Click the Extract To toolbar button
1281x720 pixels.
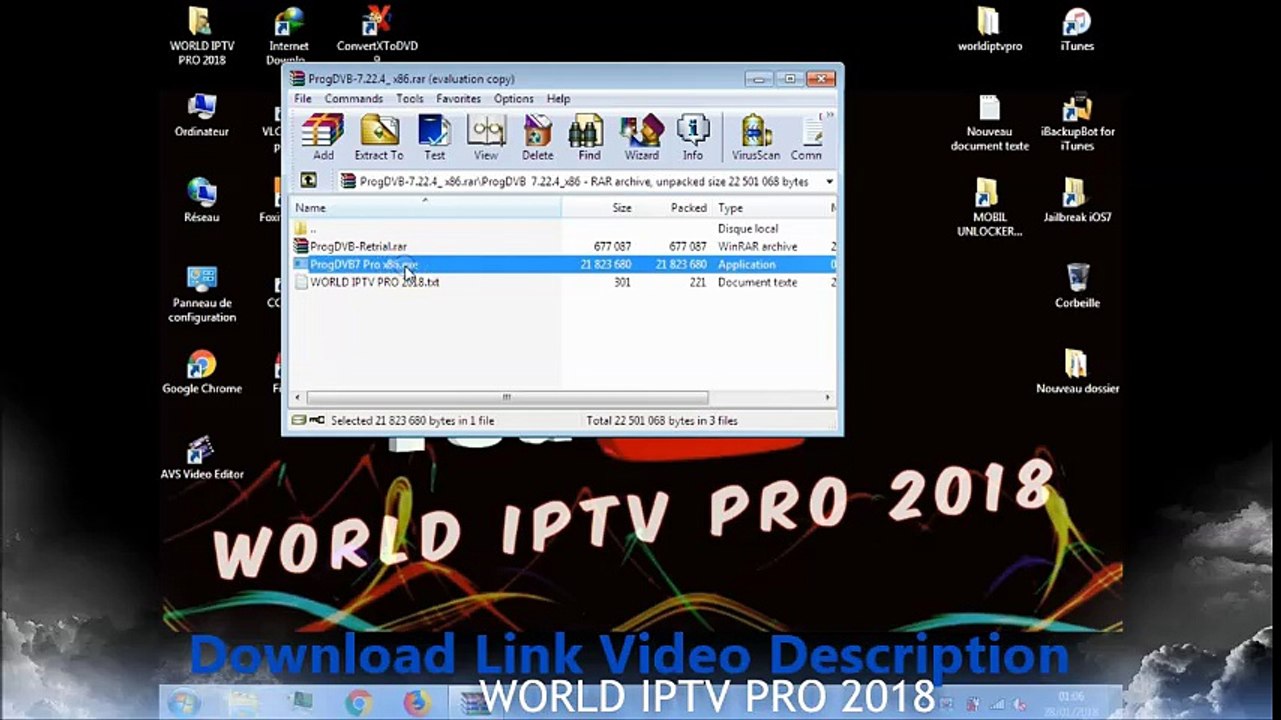point(379,137)
